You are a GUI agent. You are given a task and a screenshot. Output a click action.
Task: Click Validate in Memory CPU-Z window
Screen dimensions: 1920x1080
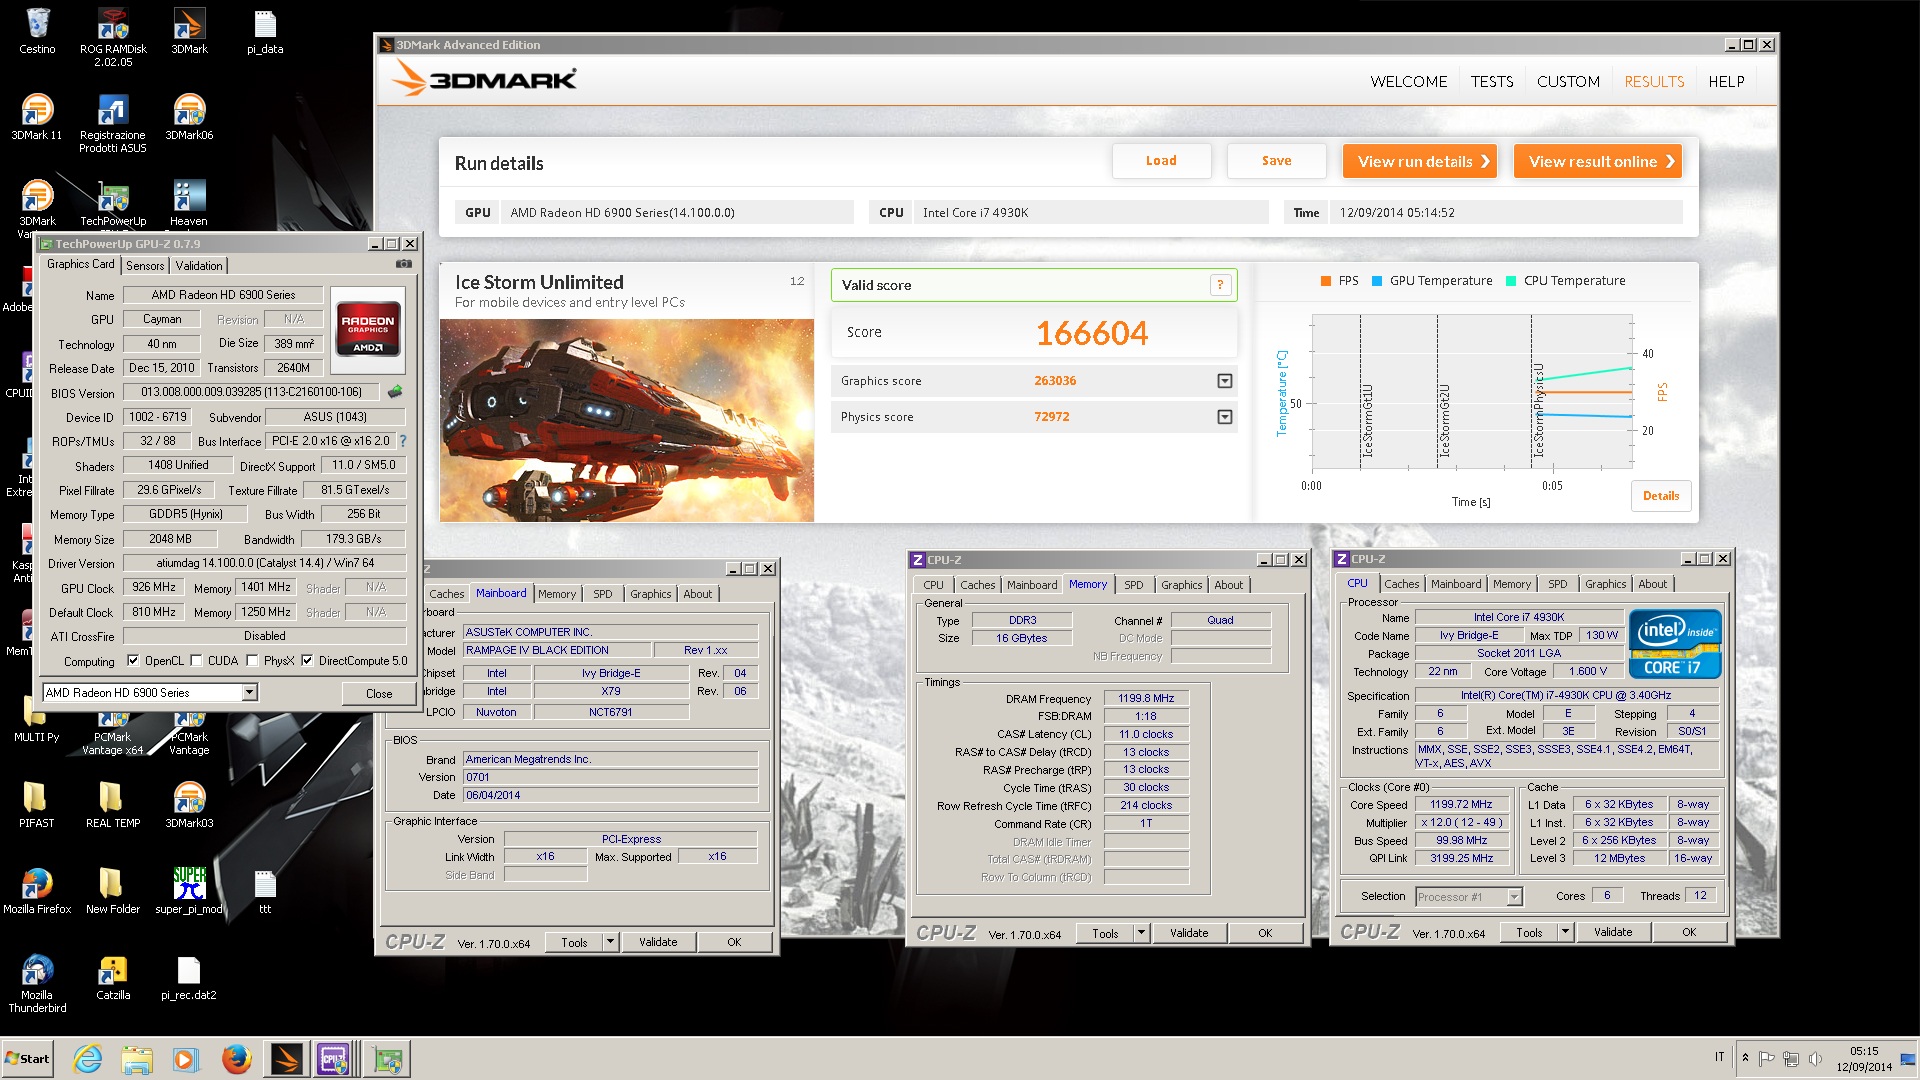coord(1189,933)
